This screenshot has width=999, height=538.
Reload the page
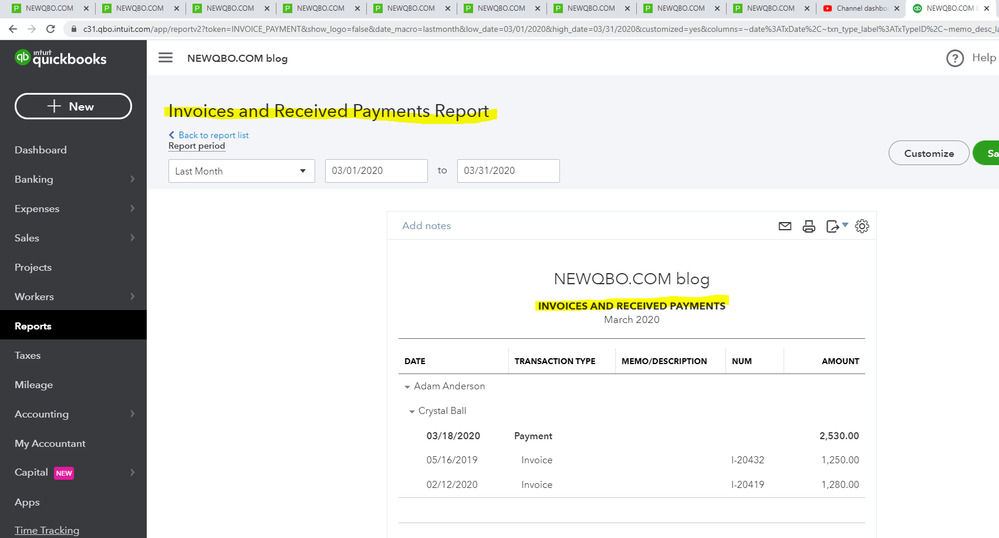pos(50,29)
